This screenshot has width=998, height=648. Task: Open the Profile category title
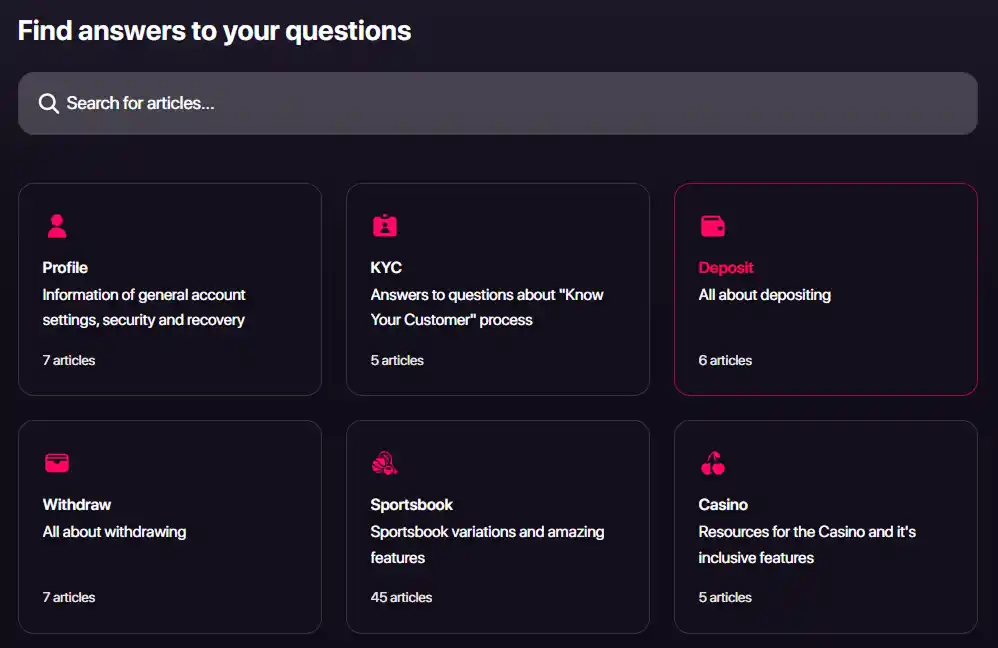point(65,267)
